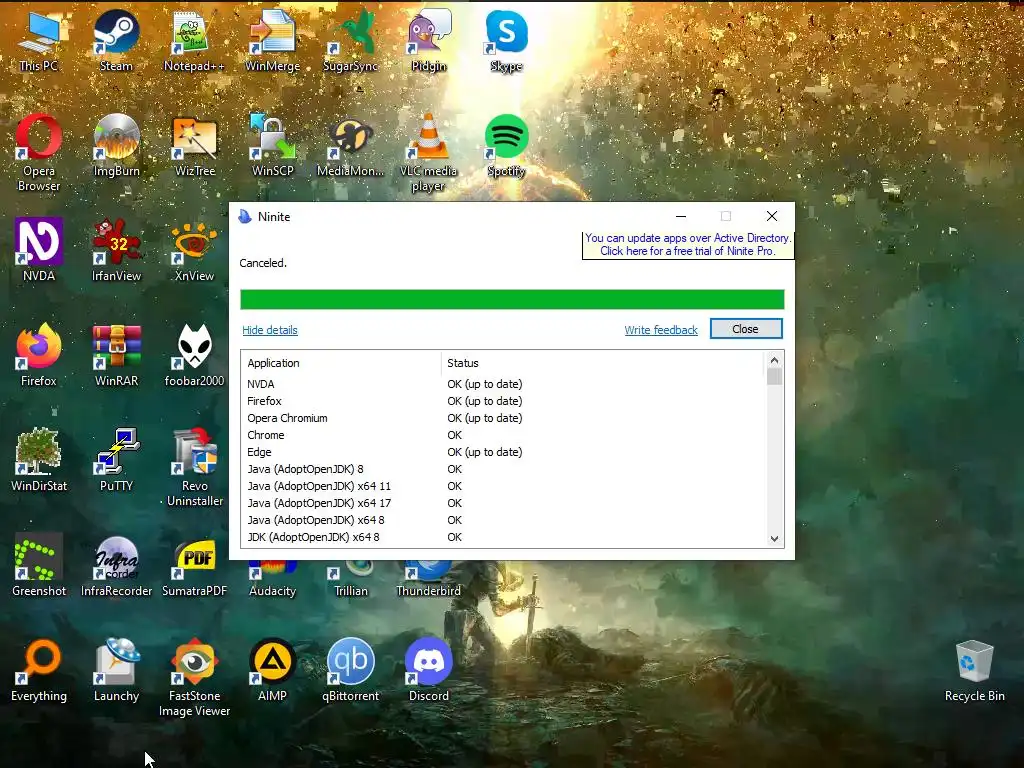Click the Ninite Pro free trial banner

pos(687,245)
